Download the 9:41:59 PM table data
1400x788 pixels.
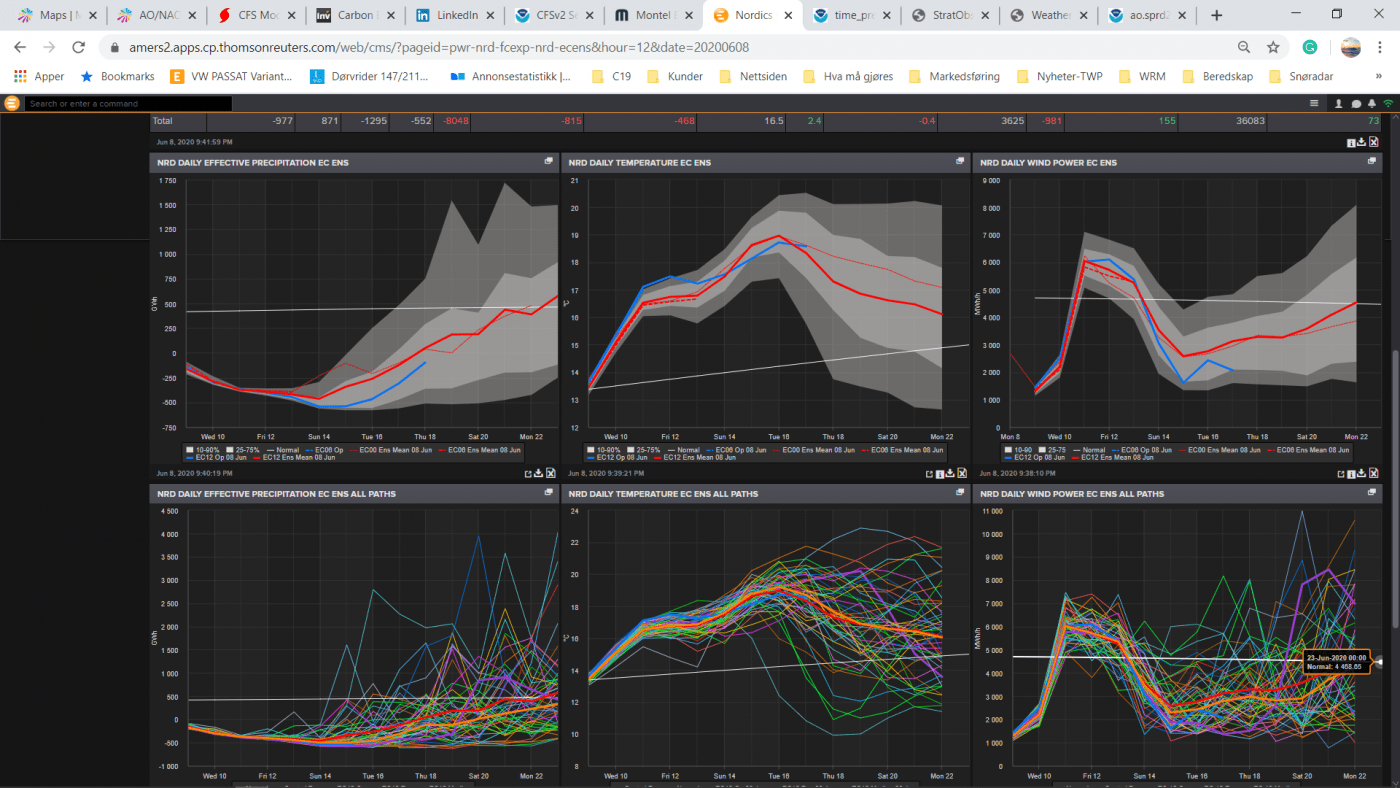[x=1361, y=141]
